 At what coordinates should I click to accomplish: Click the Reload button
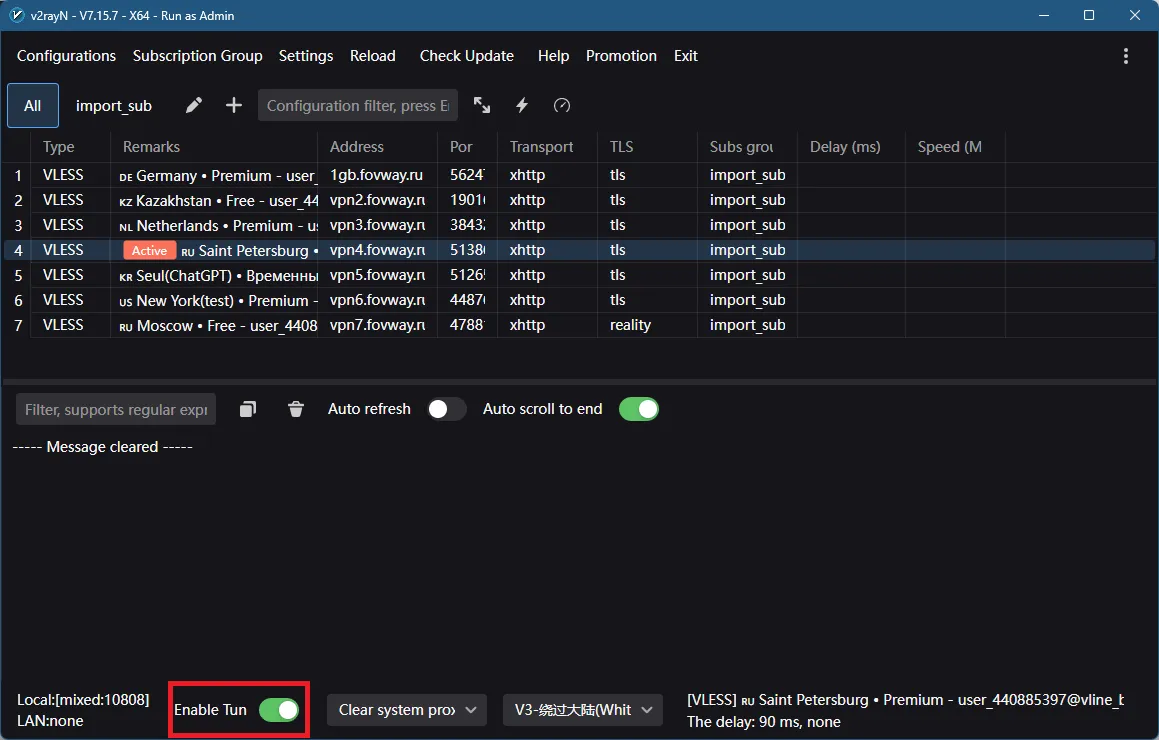pyautogui.click(x=373, y=56)
